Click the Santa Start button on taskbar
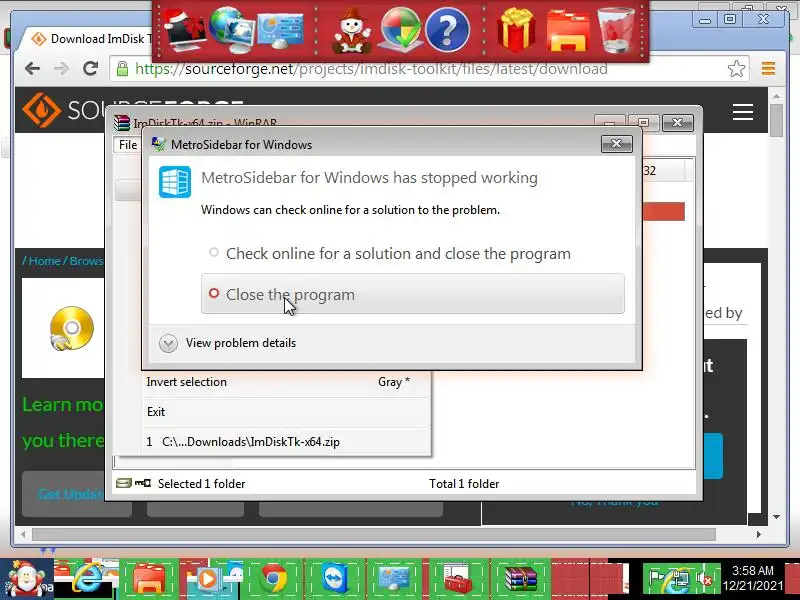800x600 pixels. coord(26,579)
